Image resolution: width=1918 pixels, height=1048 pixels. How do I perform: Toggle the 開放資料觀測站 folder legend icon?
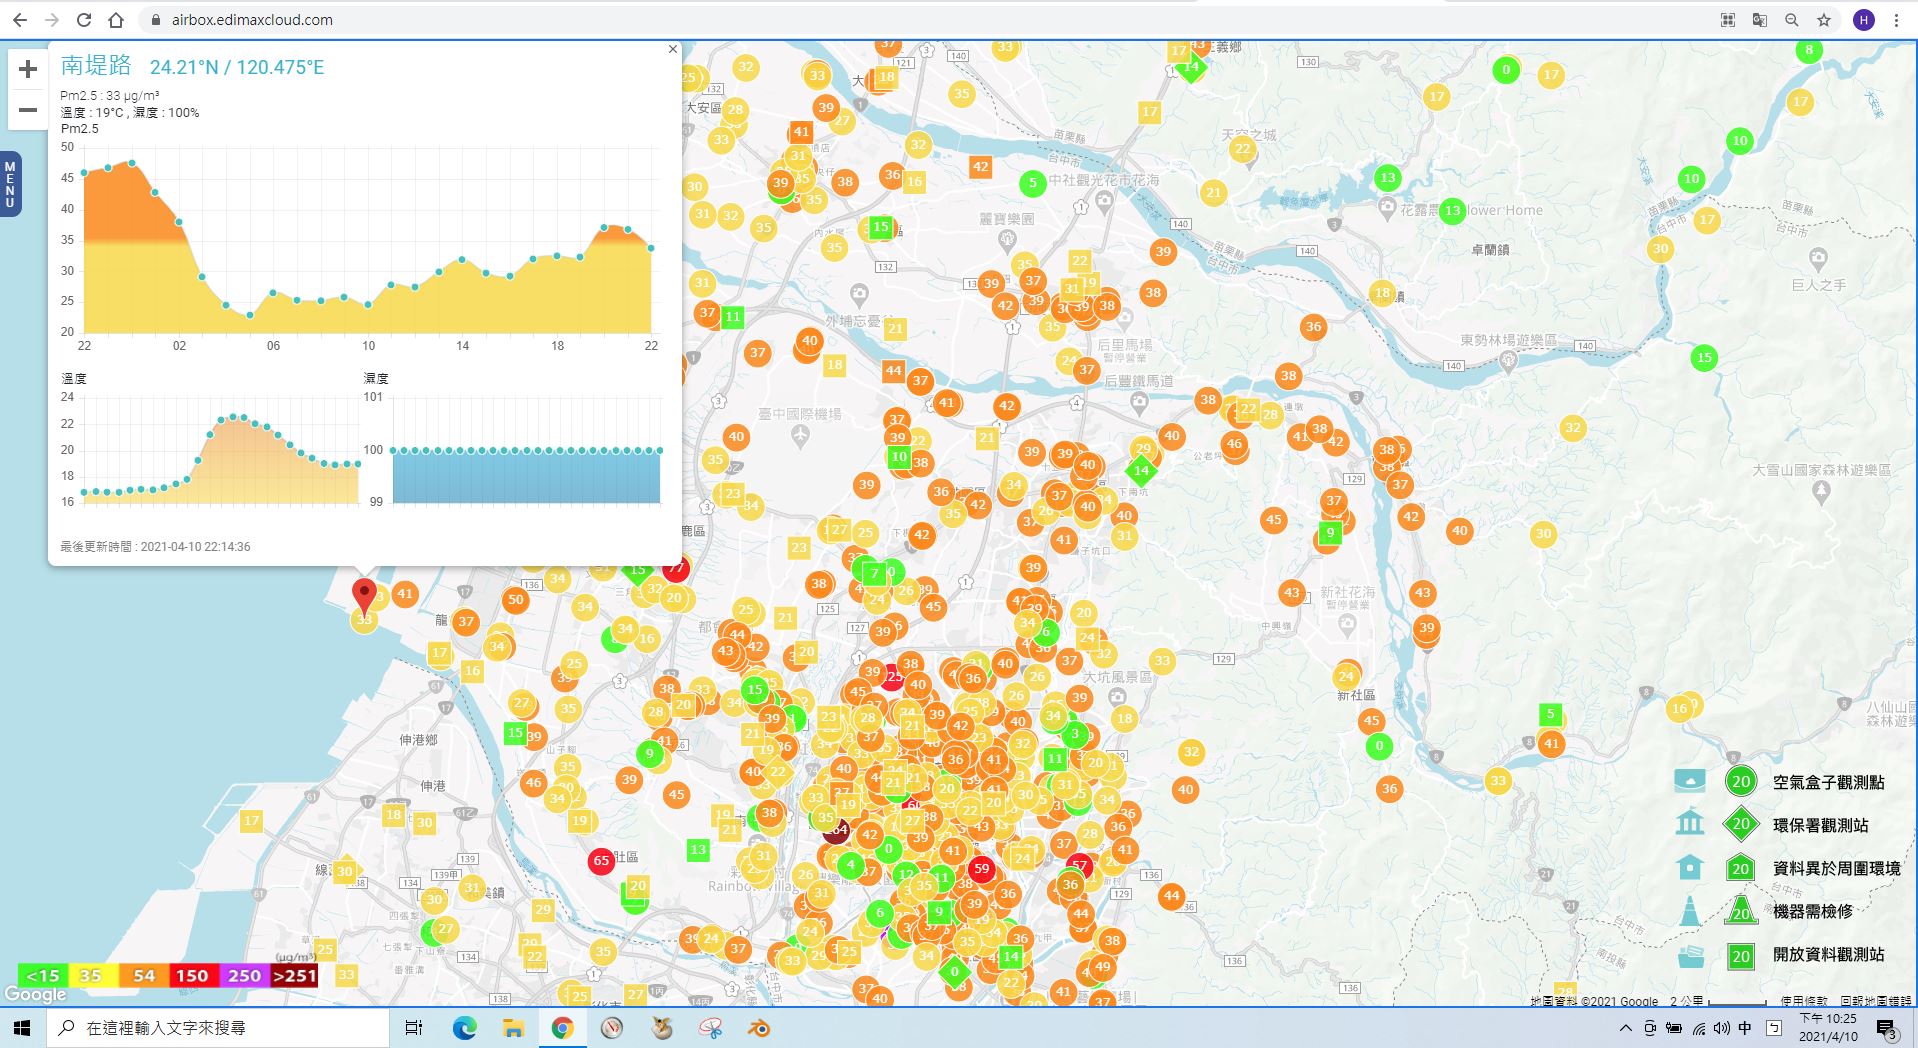click(1690, 955)
